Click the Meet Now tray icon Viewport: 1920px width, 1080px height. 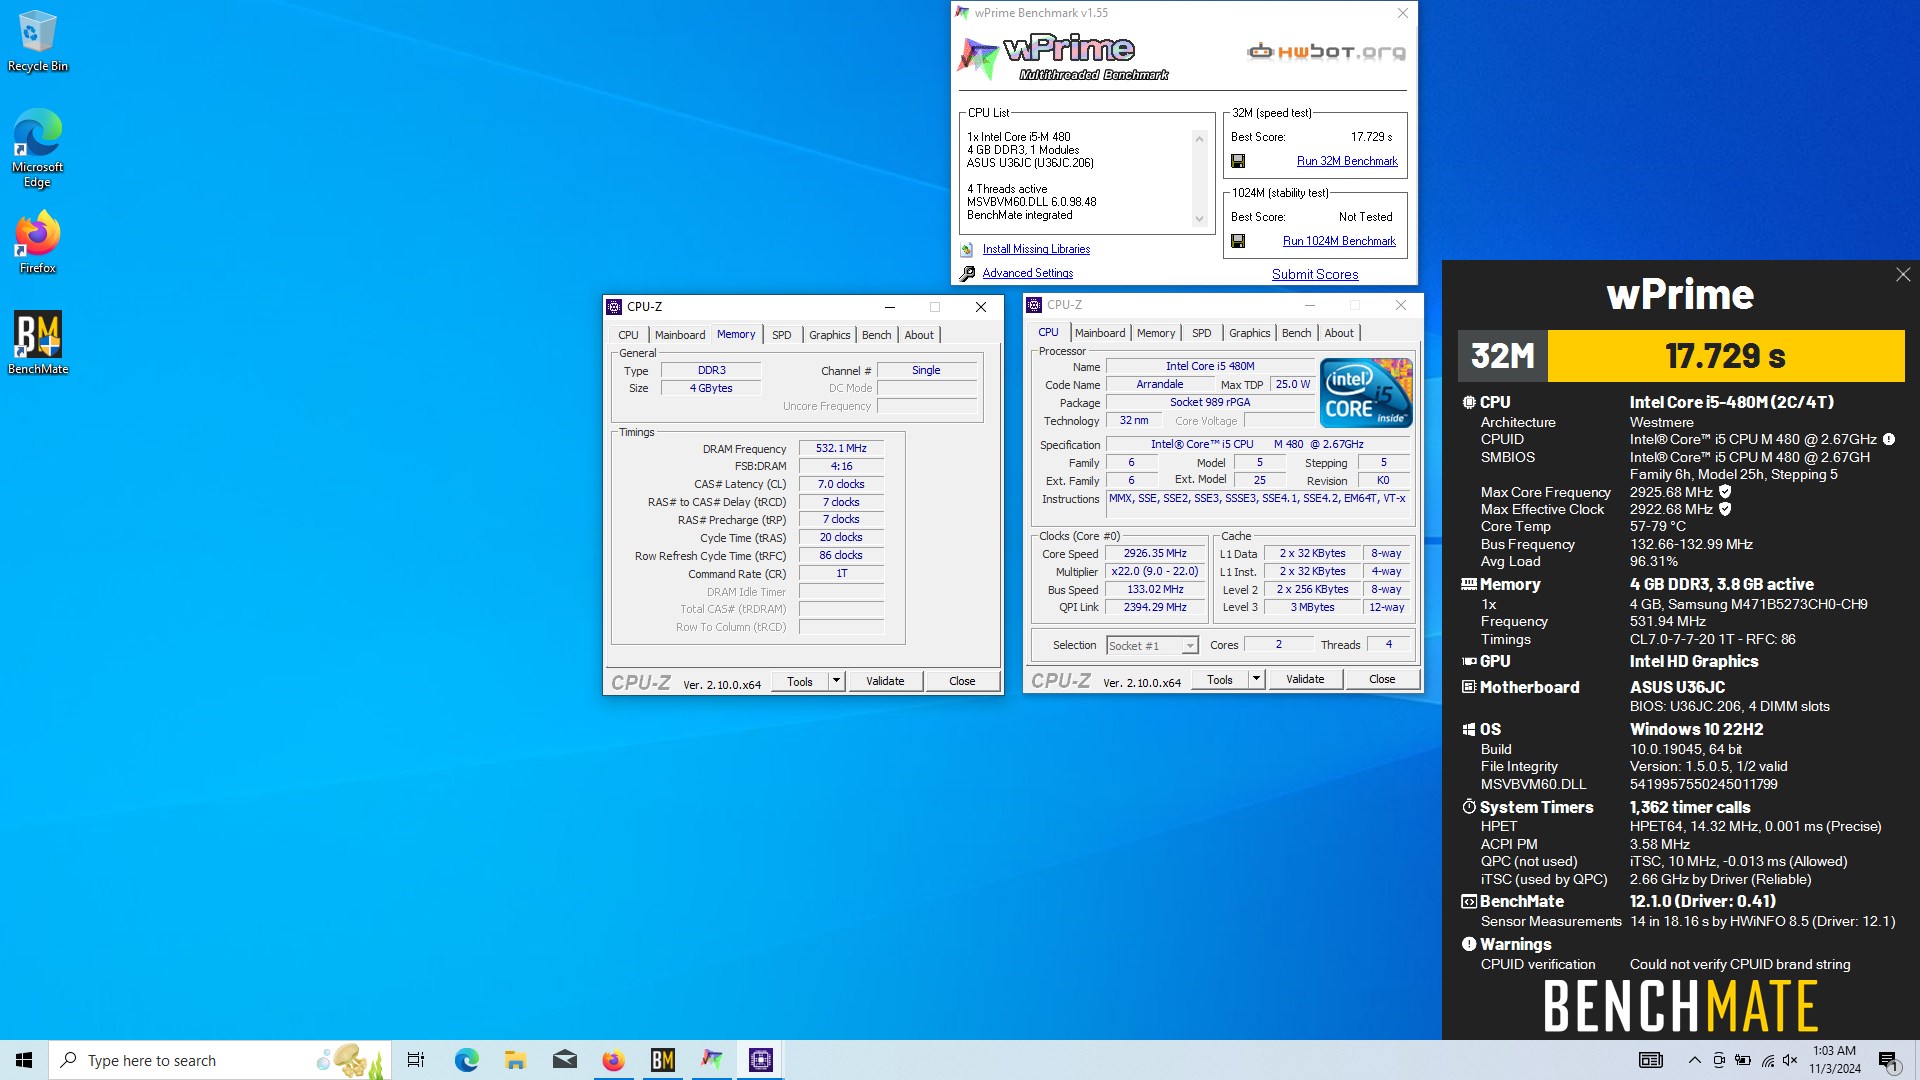point(1719,1060)
